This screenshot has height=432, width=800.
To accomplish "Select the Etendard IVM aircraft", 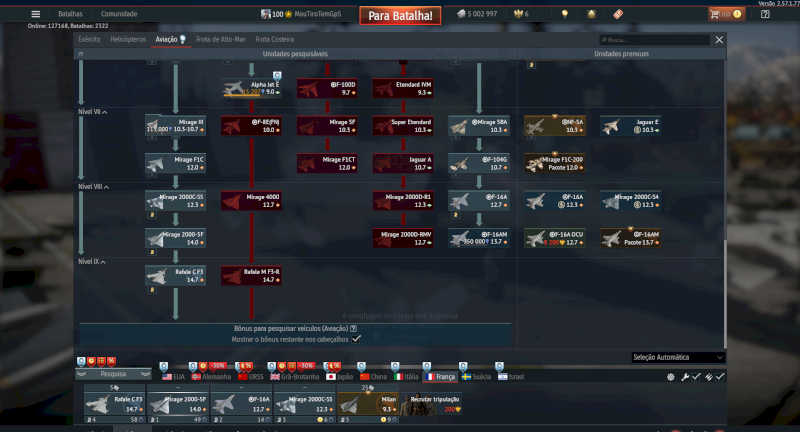I will (x=403, y=88).
